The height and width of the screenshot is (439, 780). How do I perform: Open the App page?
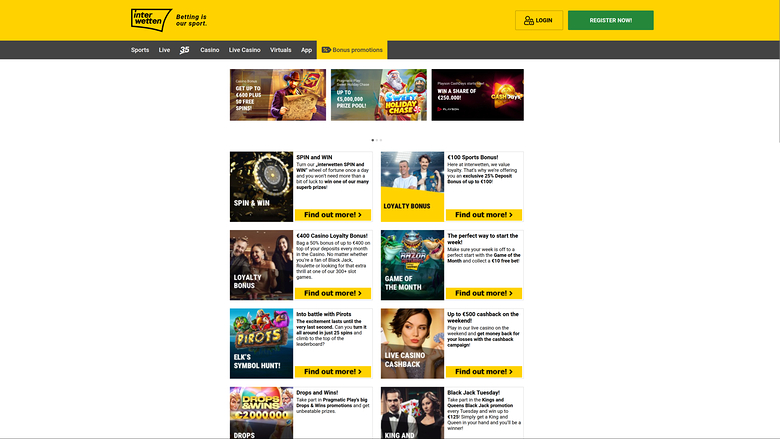point(306,50)
